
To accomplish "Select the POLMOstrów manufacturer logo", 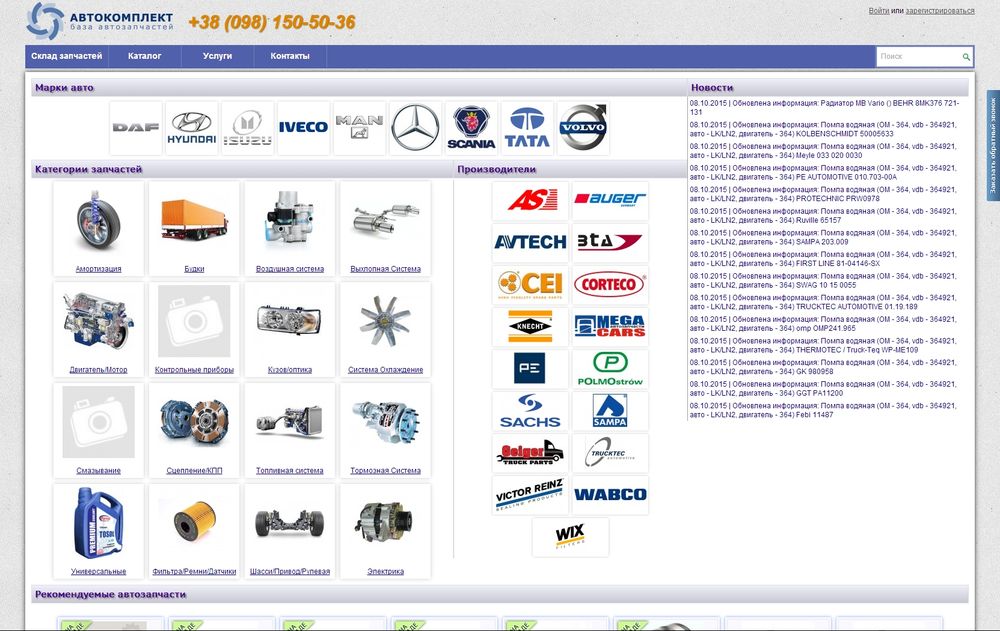I will [x=610, y=369].
